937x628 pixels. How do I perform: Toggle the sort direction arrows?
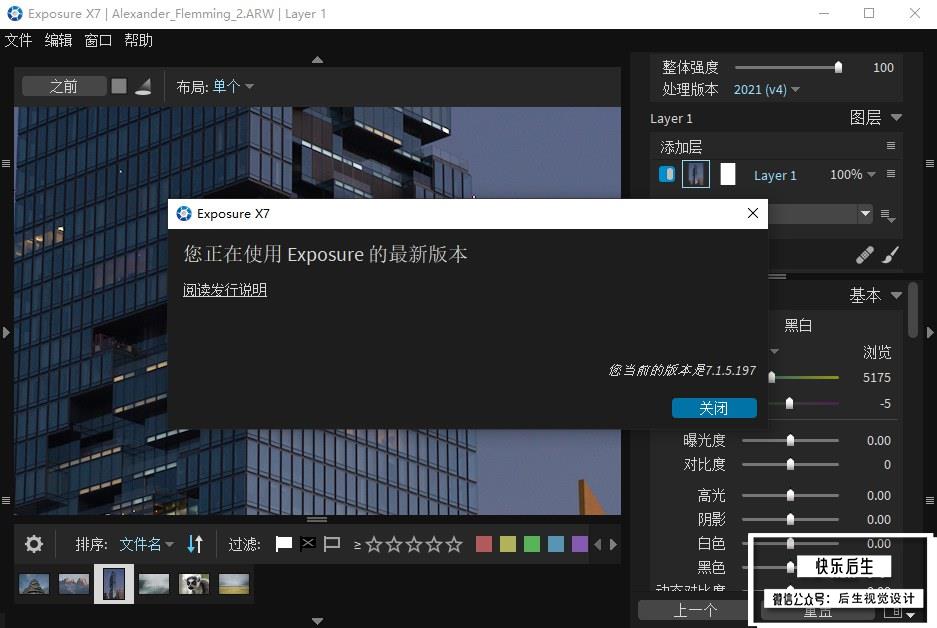pos(195,544)
